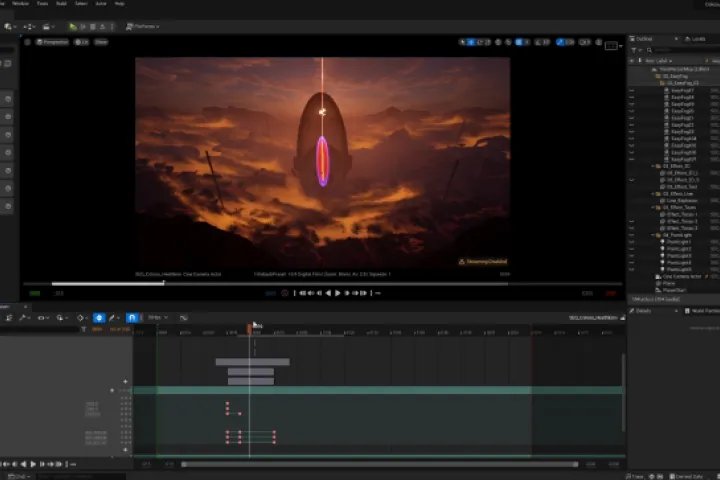Open the Sequencer frame rate dropdown
The image size is (720, 480).
click(158, 317)
